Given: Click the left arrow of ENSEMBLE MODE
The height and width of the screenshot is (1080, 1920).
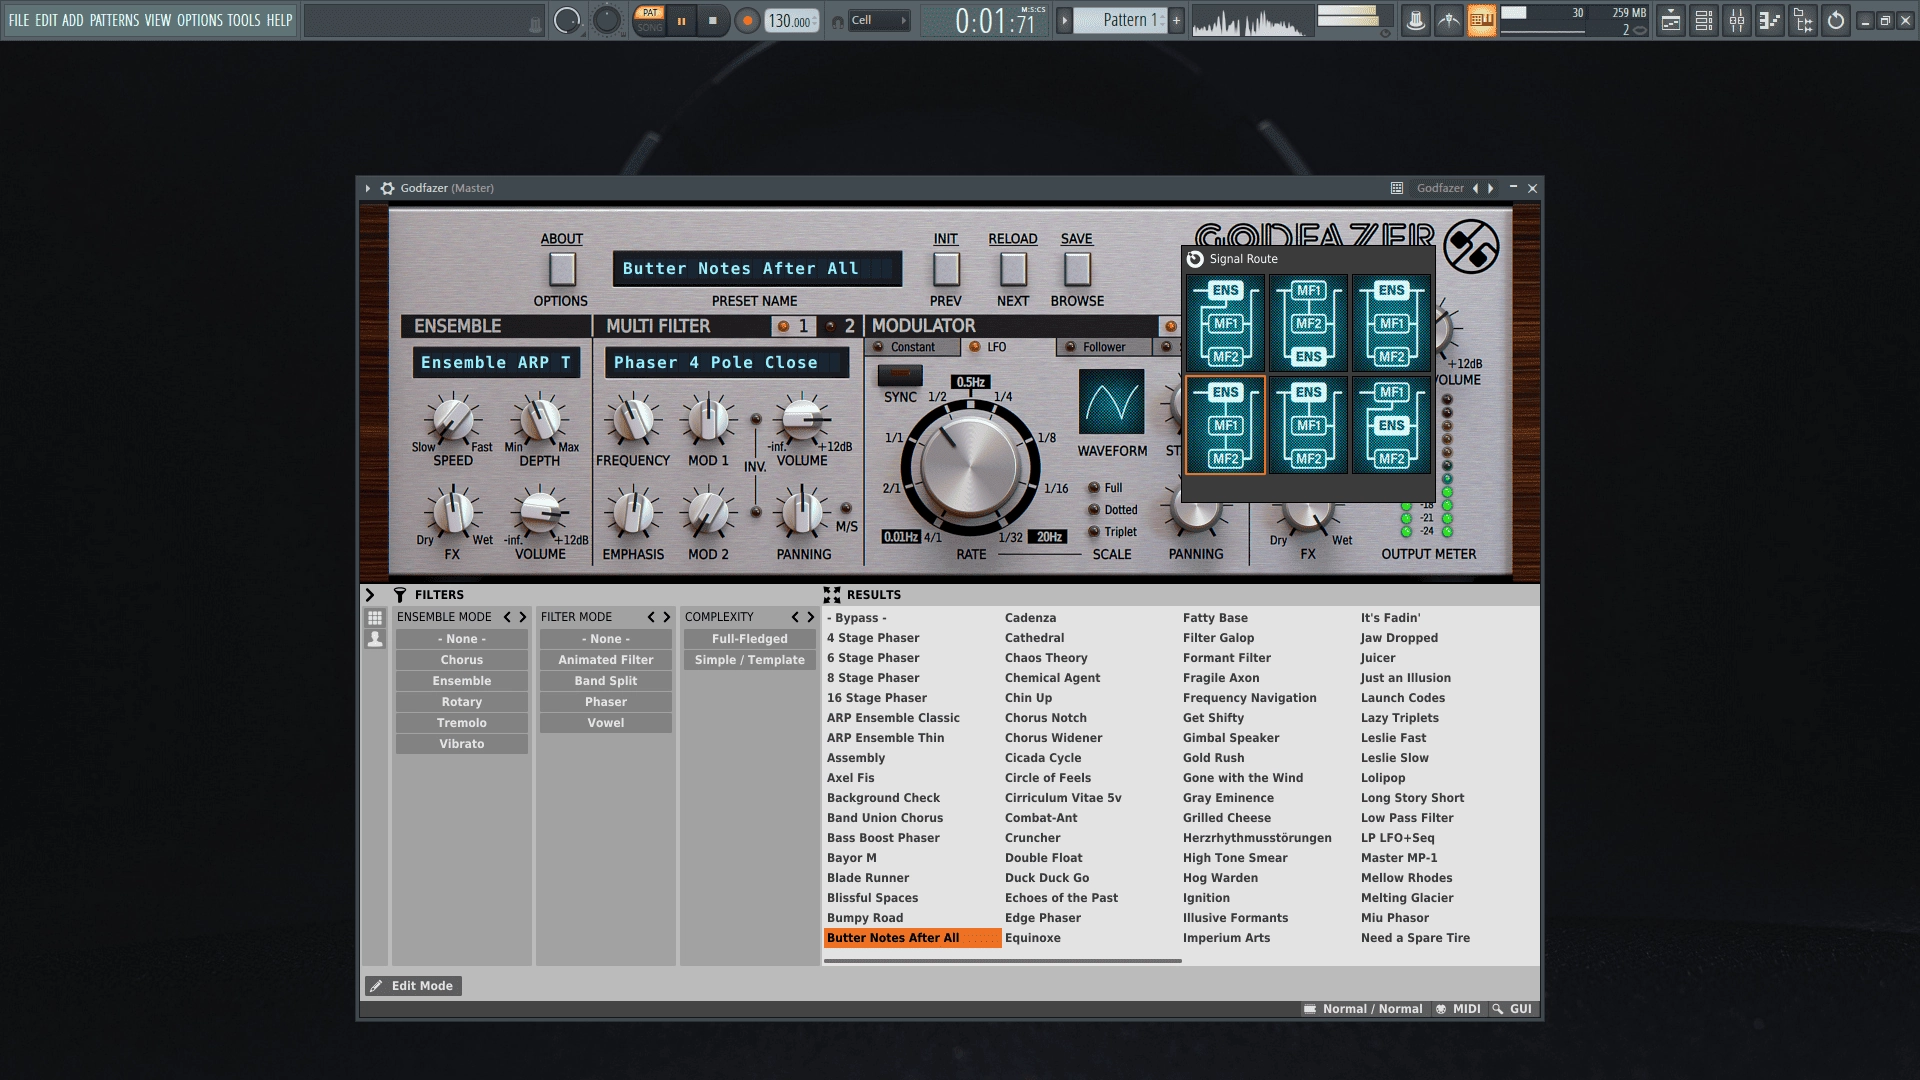Looking at the screenshot, I should pyautogui.click(x=507, y=617).
